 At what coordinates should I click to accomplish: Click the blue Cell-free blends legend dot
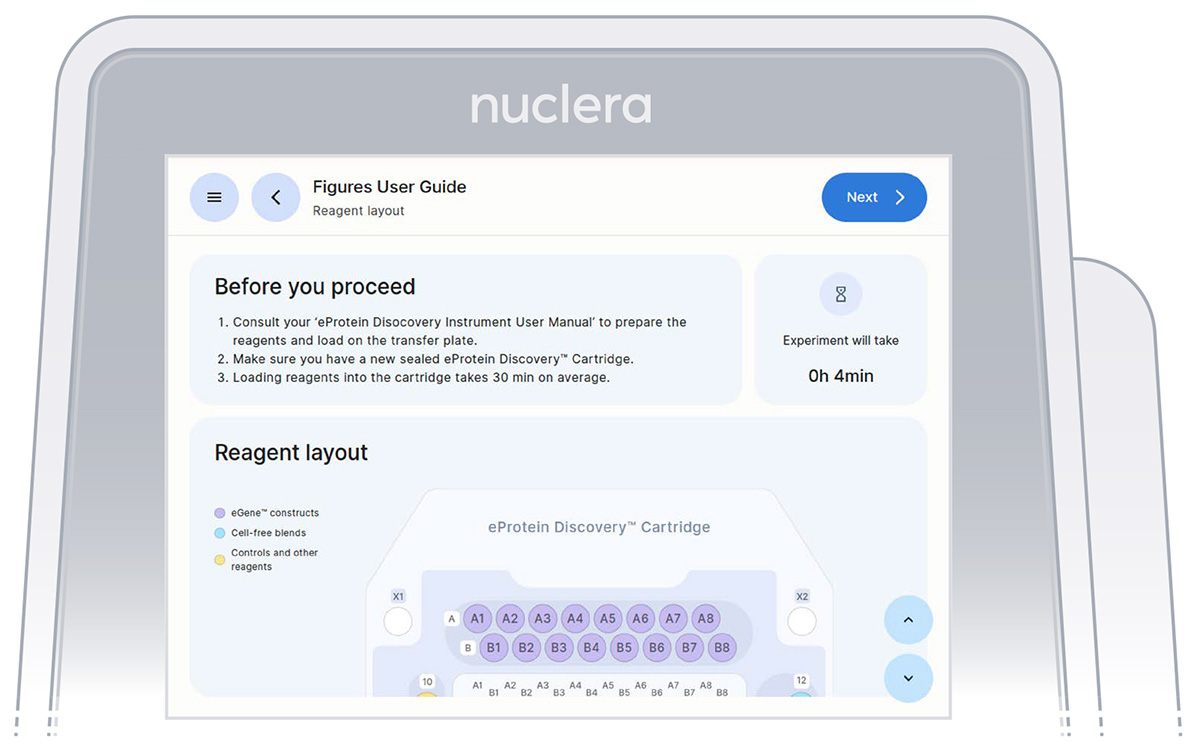(x=220, y=533)
